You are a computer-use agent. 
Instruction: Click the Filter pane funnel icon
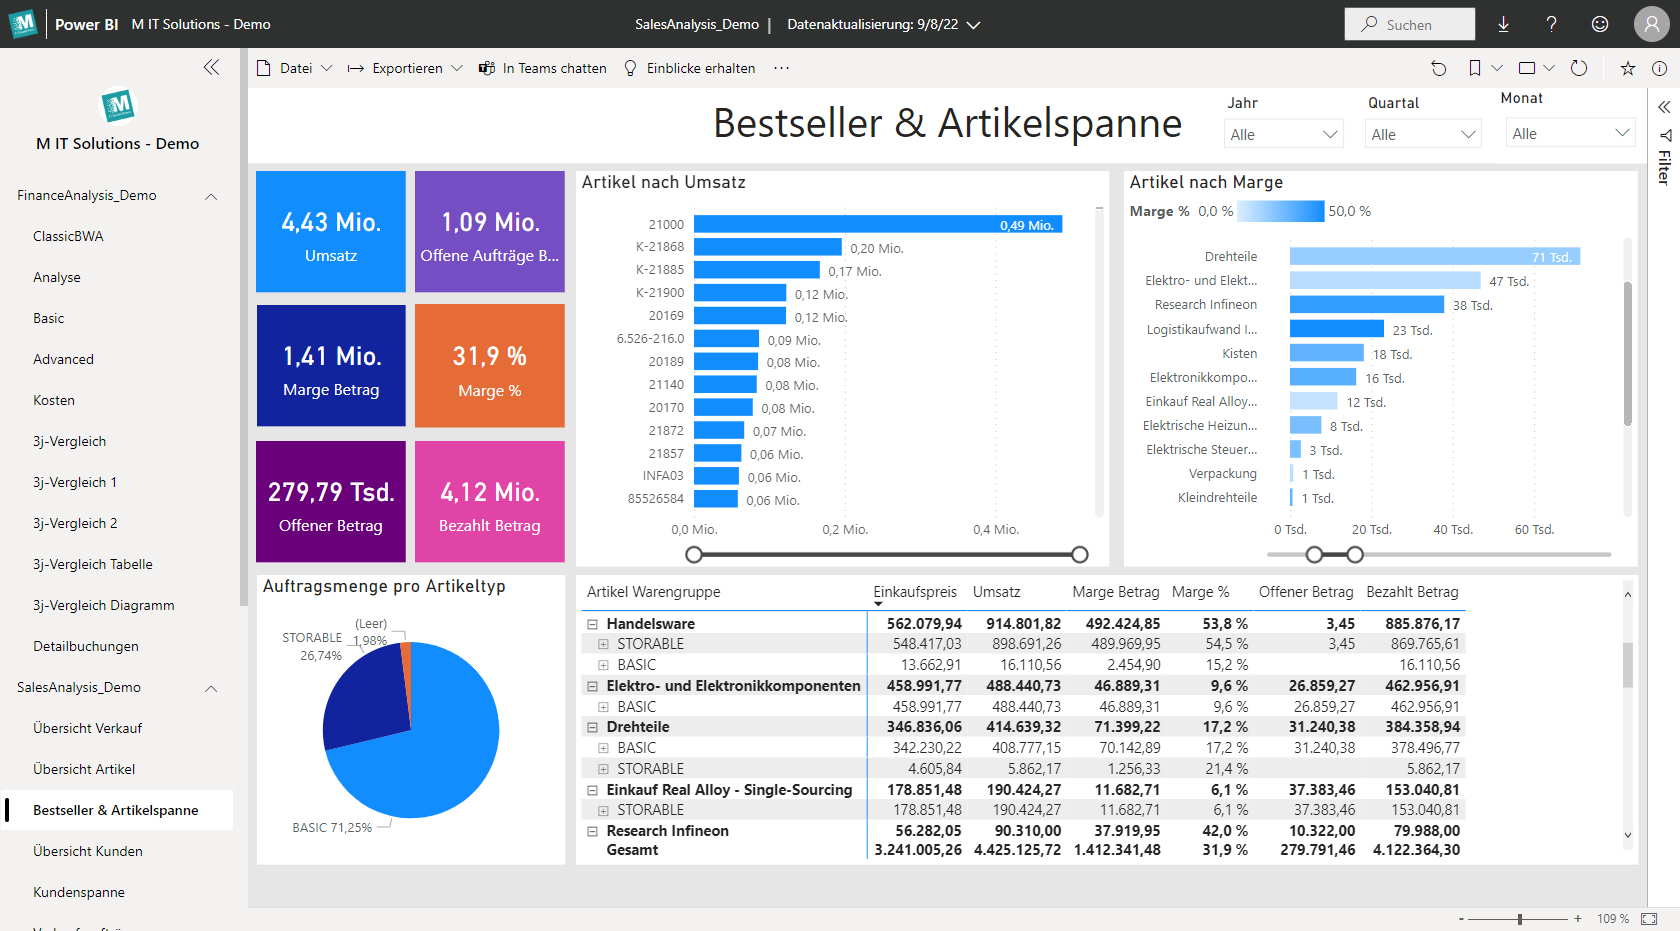(x=1665, y=135)
